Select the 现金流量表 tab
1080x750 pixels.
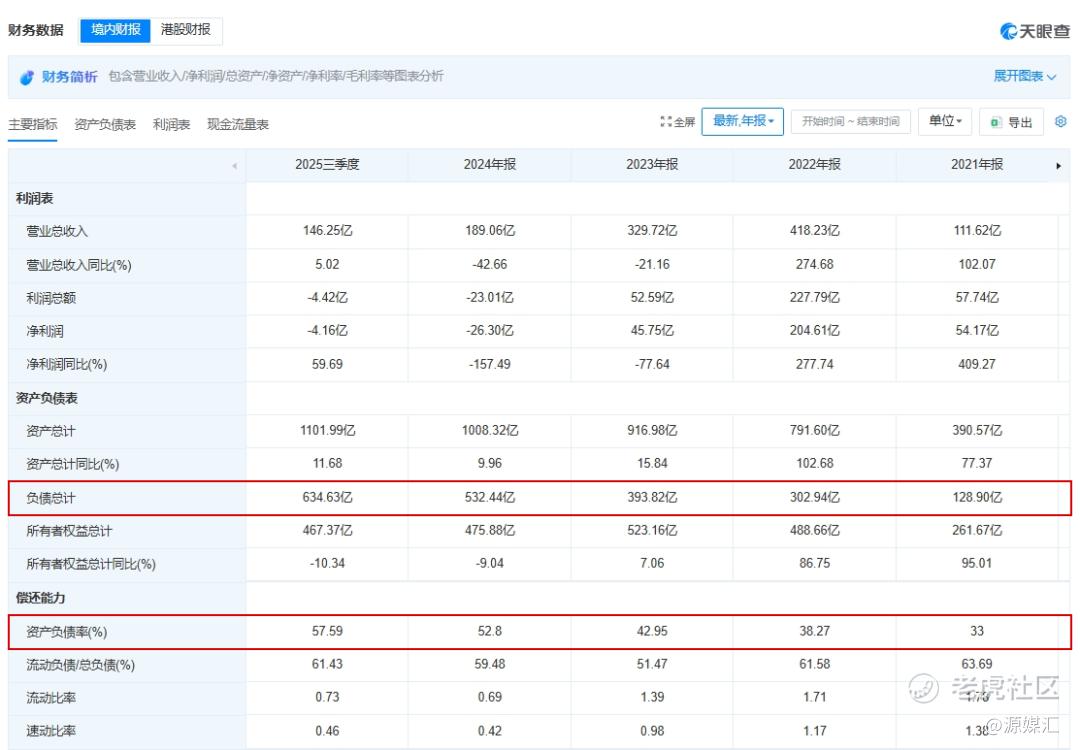[238, 125]
